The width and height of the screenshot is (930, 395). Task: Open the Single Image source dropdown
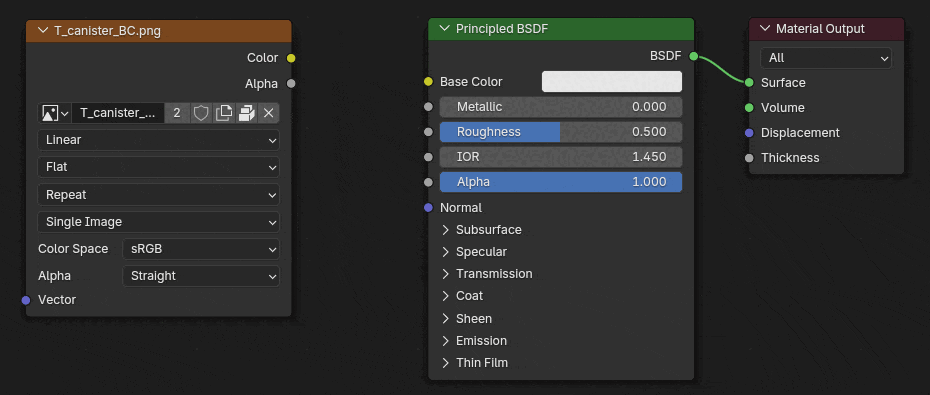[158, 222]
